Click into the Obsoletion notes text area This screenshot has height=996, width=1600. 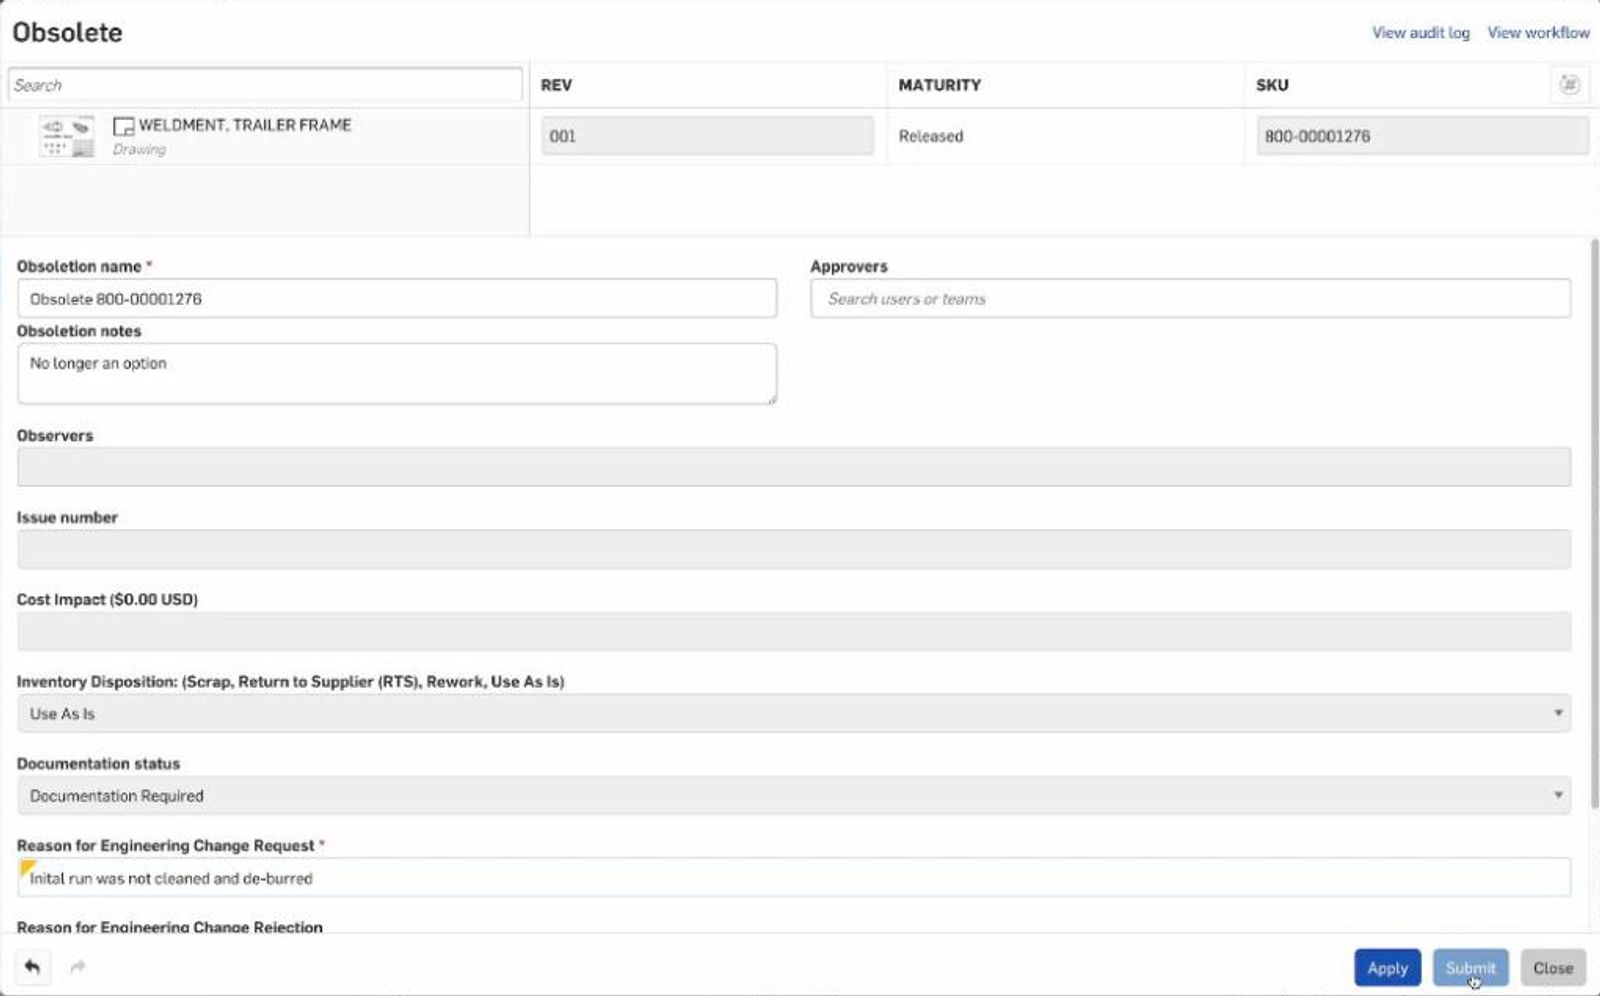[x=396, y=374]
